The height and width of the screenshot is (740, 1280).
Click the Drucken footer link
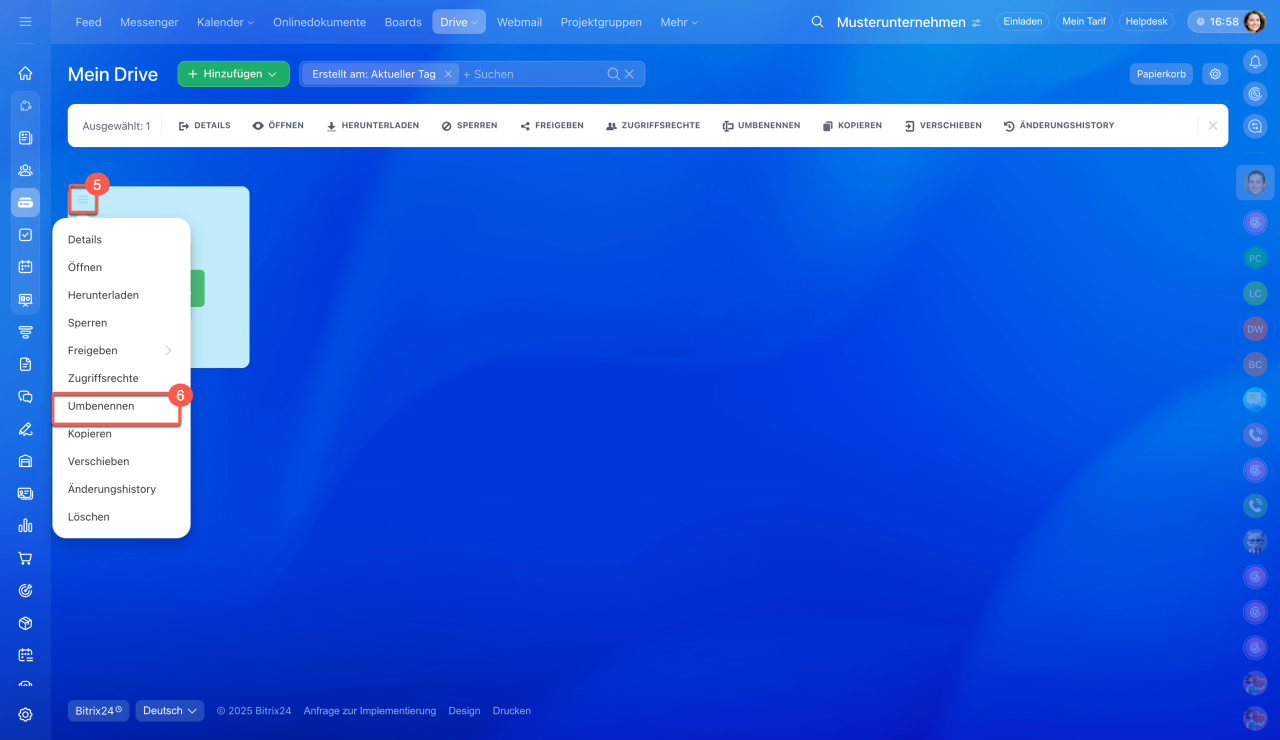[x=512, y=711]
